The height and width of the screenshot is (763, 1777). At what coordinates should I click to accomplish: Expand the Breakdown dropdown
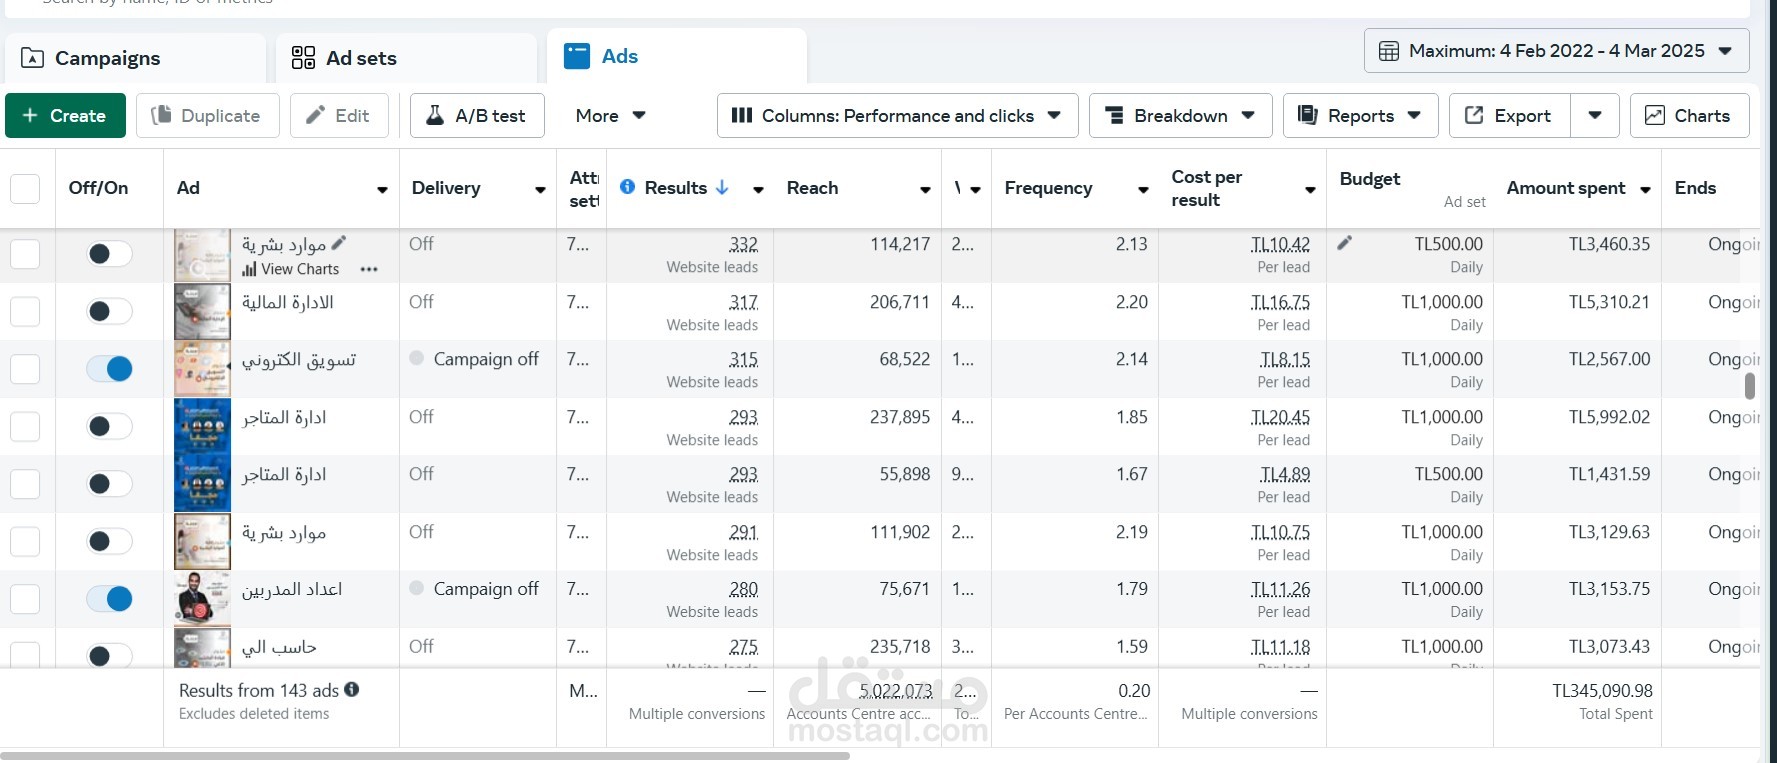[x=1180, y=116]
